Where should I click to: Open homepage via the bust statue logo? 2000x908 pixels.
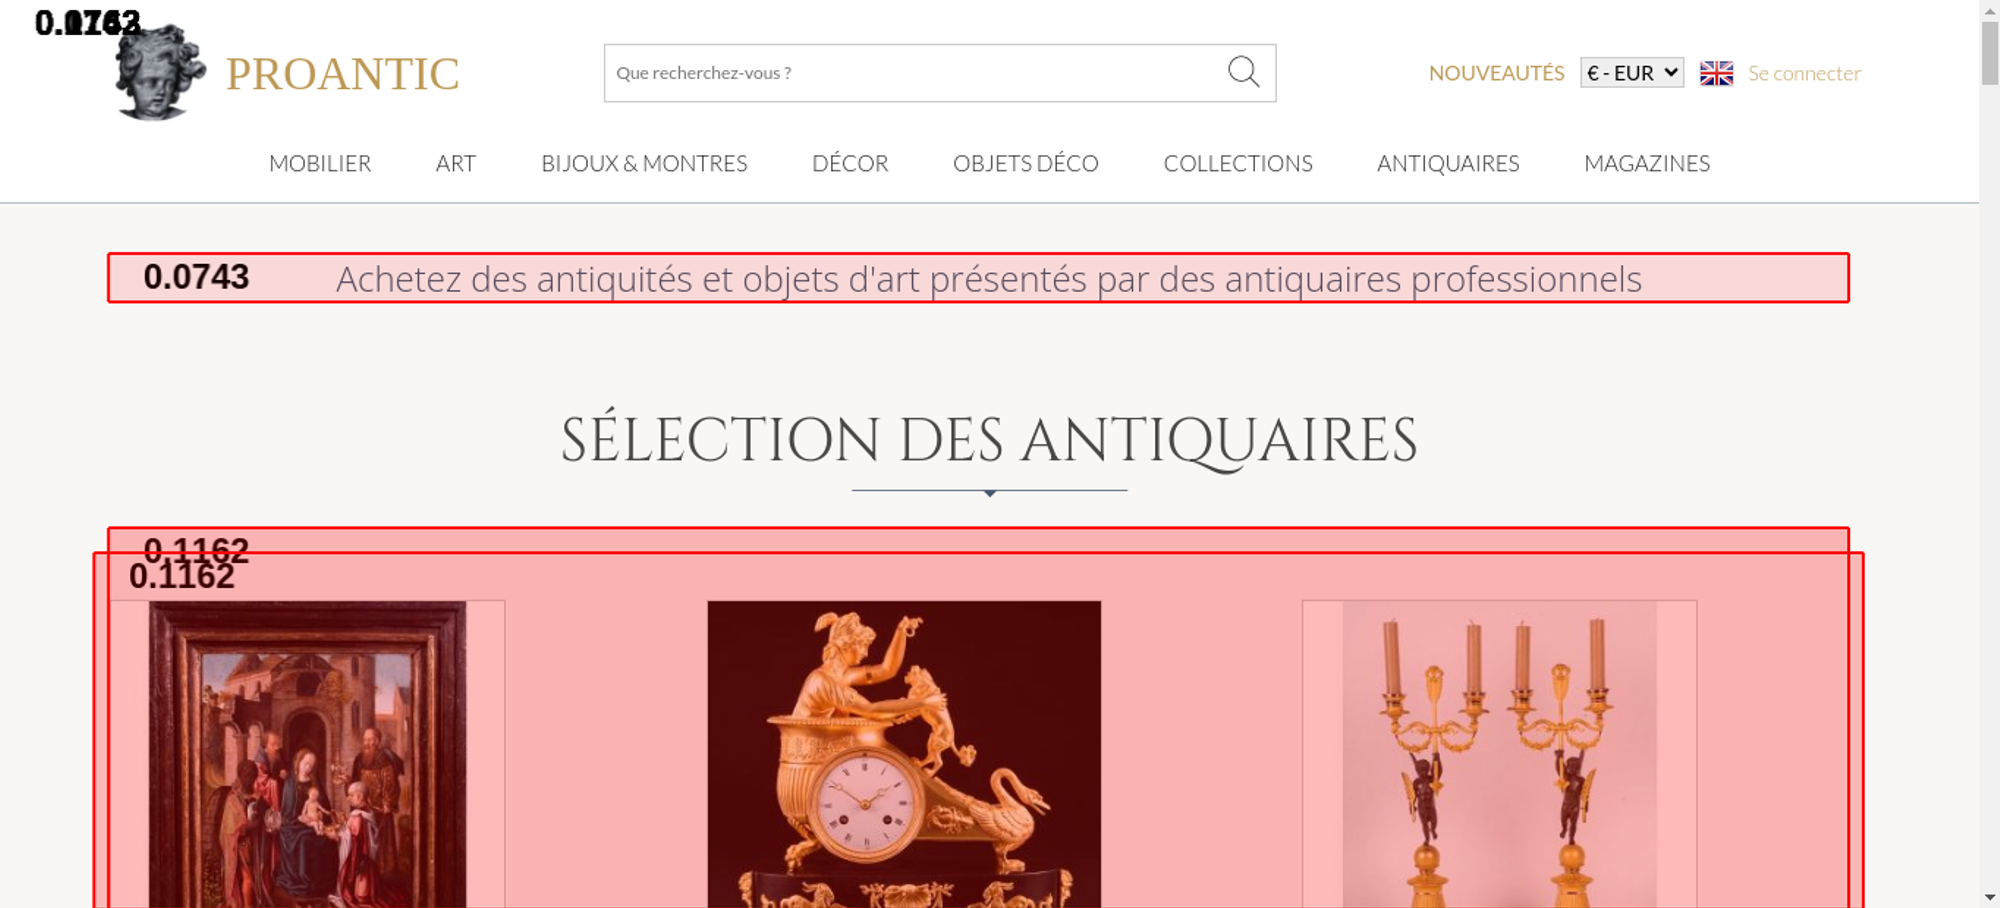pyautogui.click(x=160, y=72)
